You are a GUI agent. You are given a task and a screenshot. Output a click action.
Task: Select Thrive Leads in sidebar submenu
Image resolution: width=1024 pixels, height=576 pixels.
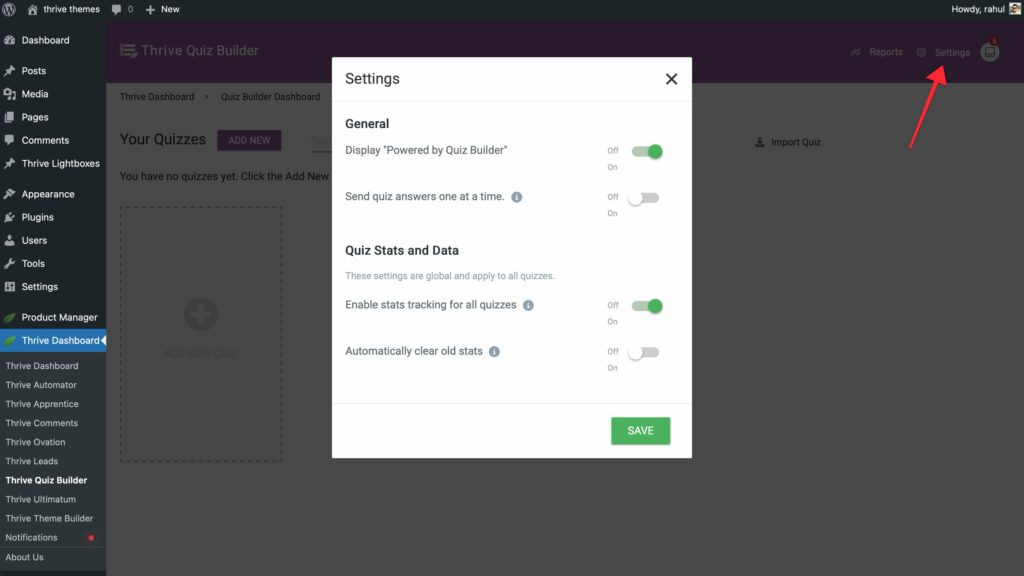(x=32, y=461)
